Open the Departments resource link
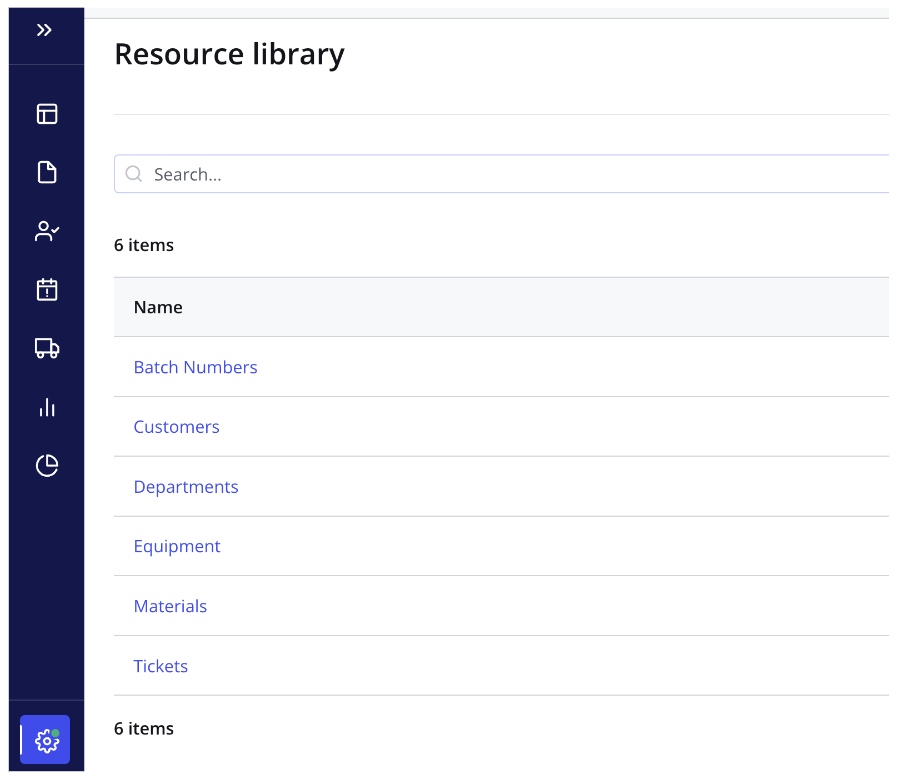This screenshot has width=902, height=782. (x=186, y=487)
